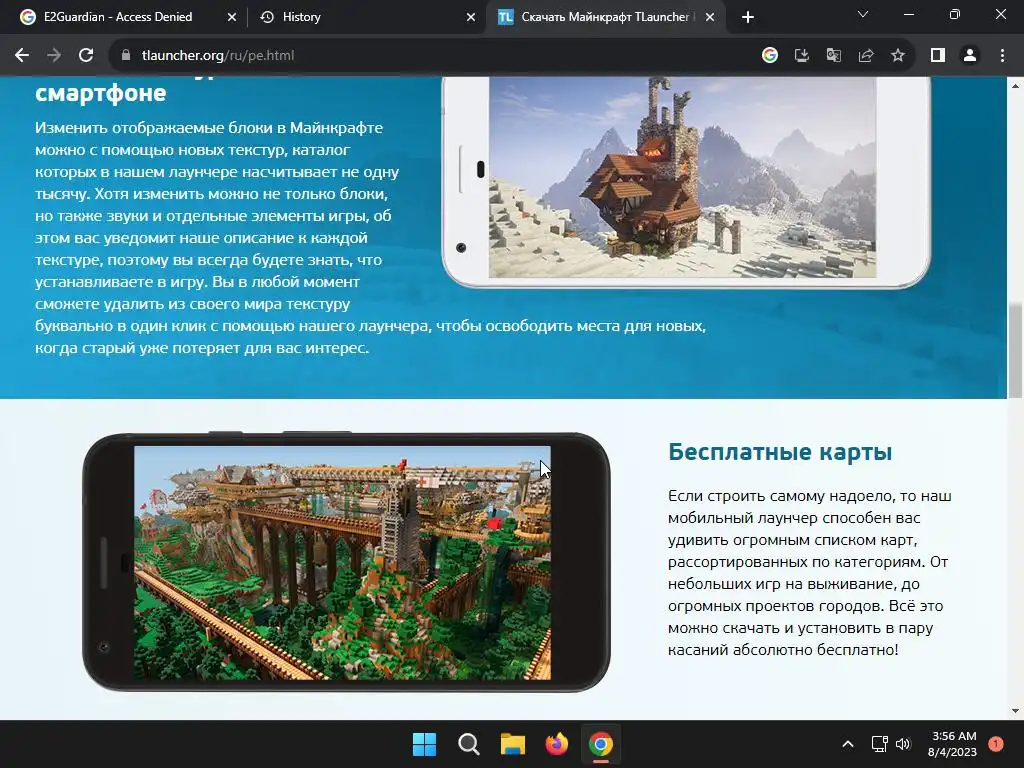Open File Explorer from the taskbar
1024x768 pixels.
tap(513, 744)
